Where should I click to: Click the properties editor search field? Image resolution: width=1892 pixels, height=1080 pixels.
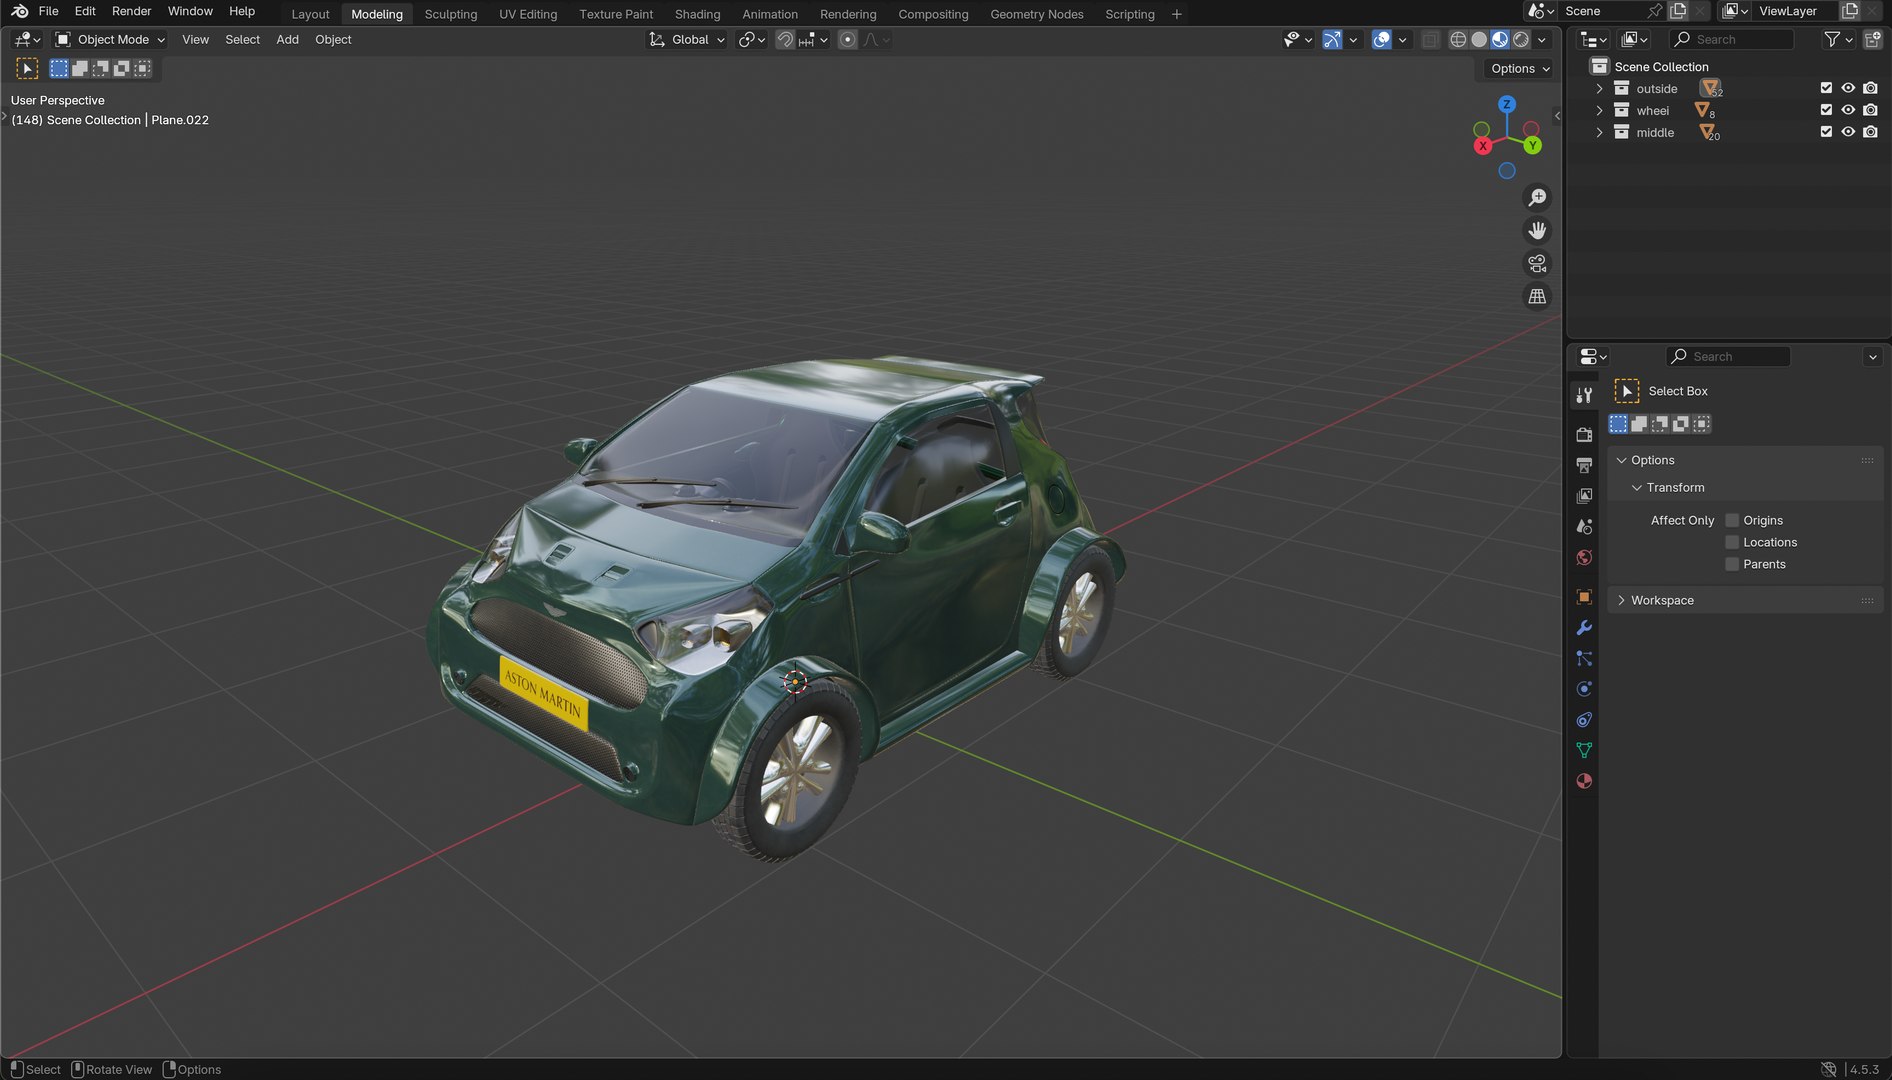click(1728, 357)
